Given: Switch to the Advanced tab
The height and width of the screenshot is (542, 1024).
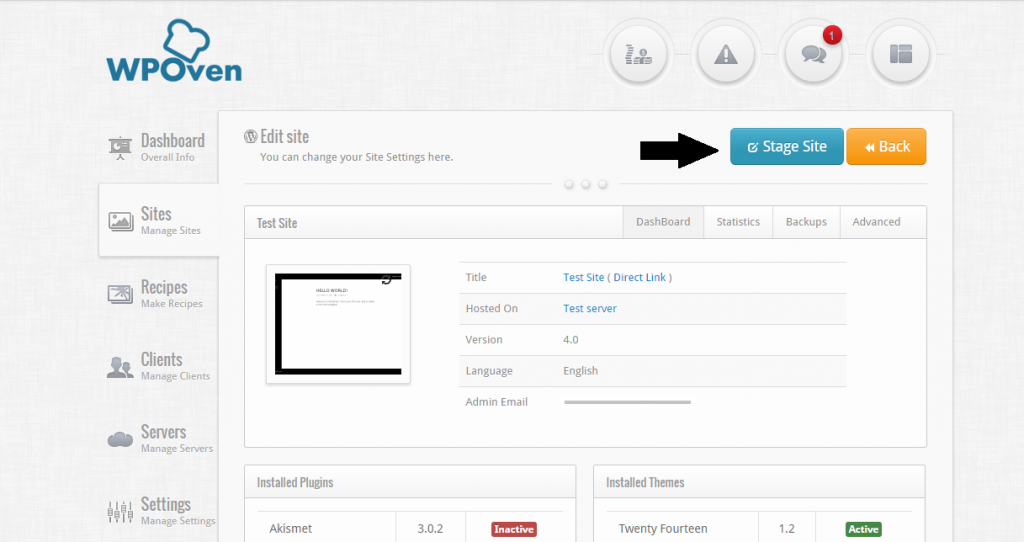Looking at the screenshot, I should [x=876, y=222].
